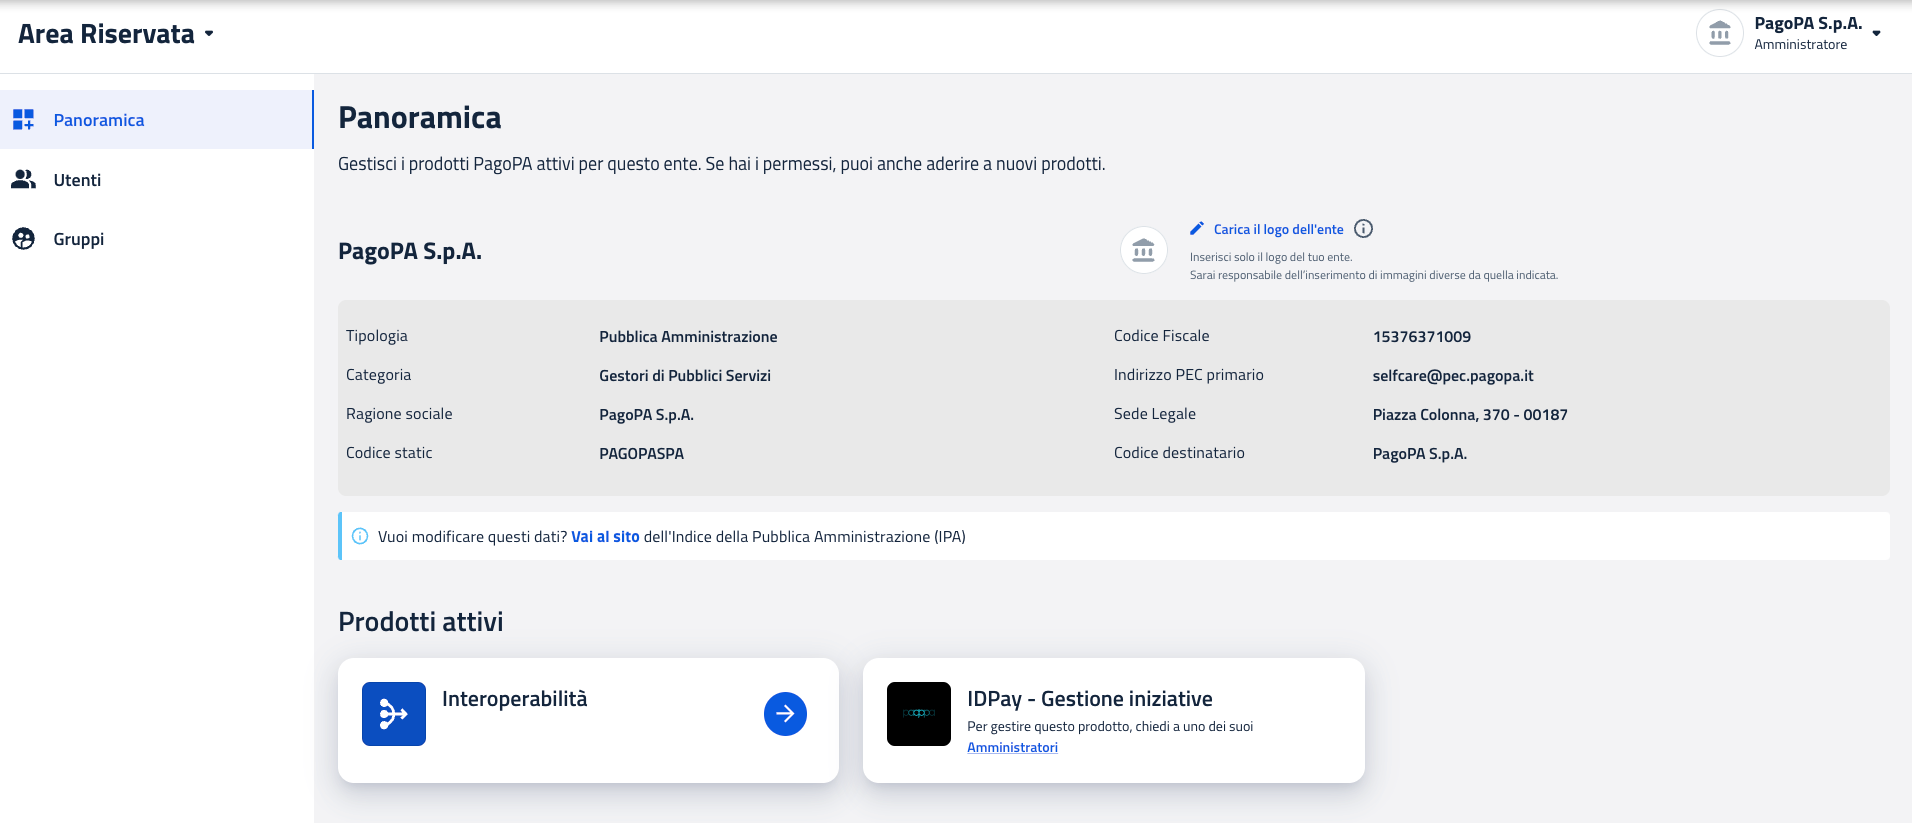Click the Gruppi group icon
The image size is (1912, 823).
coord(24,239)
